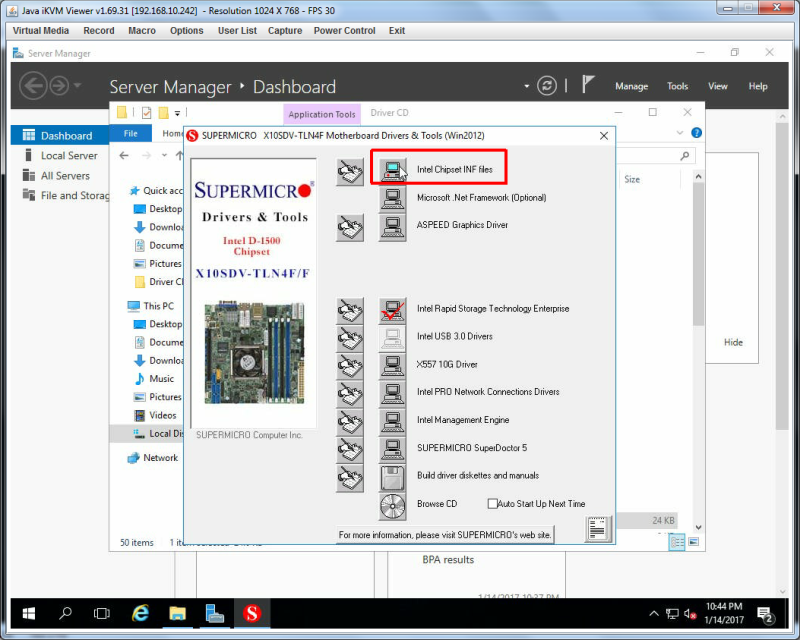Expand the recent locations chevron in Explorer
The image size is (800, 640).
click(x=164, y=155)
